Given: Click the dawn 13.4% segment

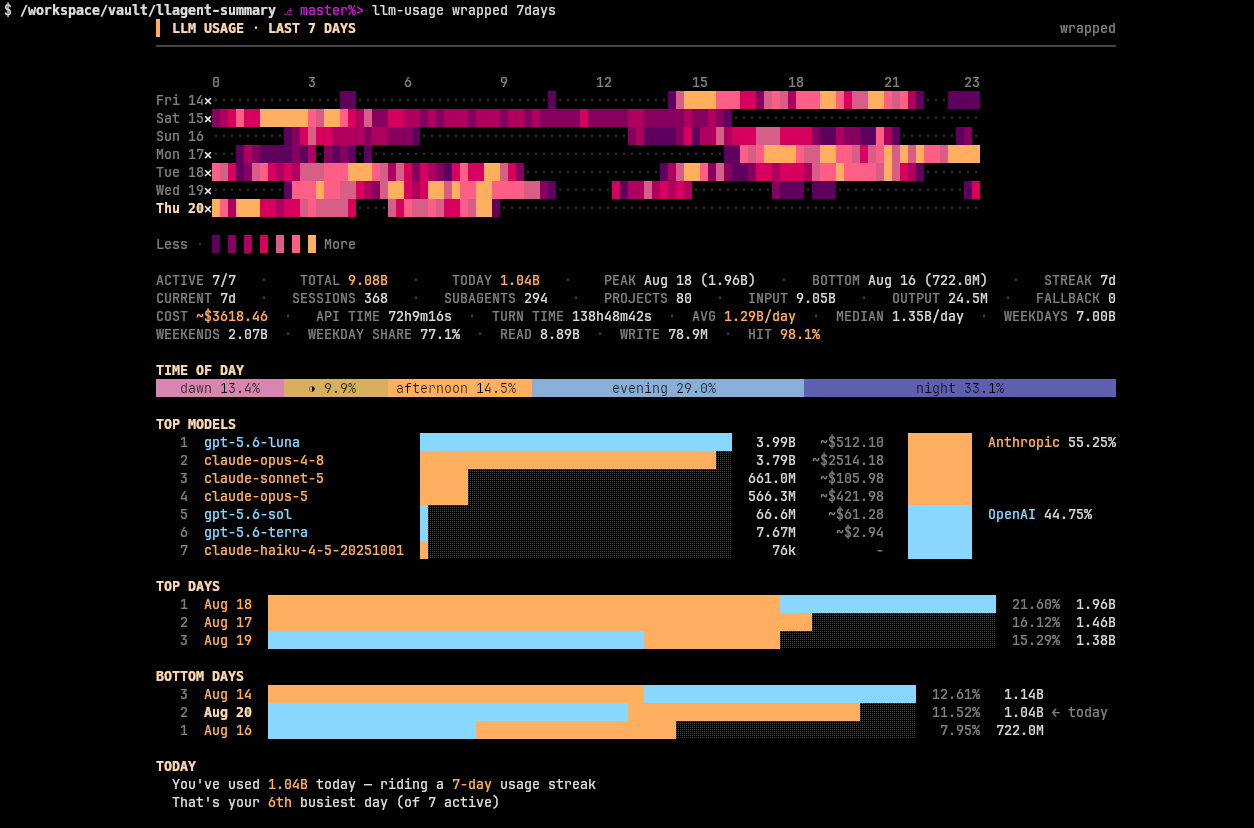Looking at the screenshot, I should coord(220,388).
